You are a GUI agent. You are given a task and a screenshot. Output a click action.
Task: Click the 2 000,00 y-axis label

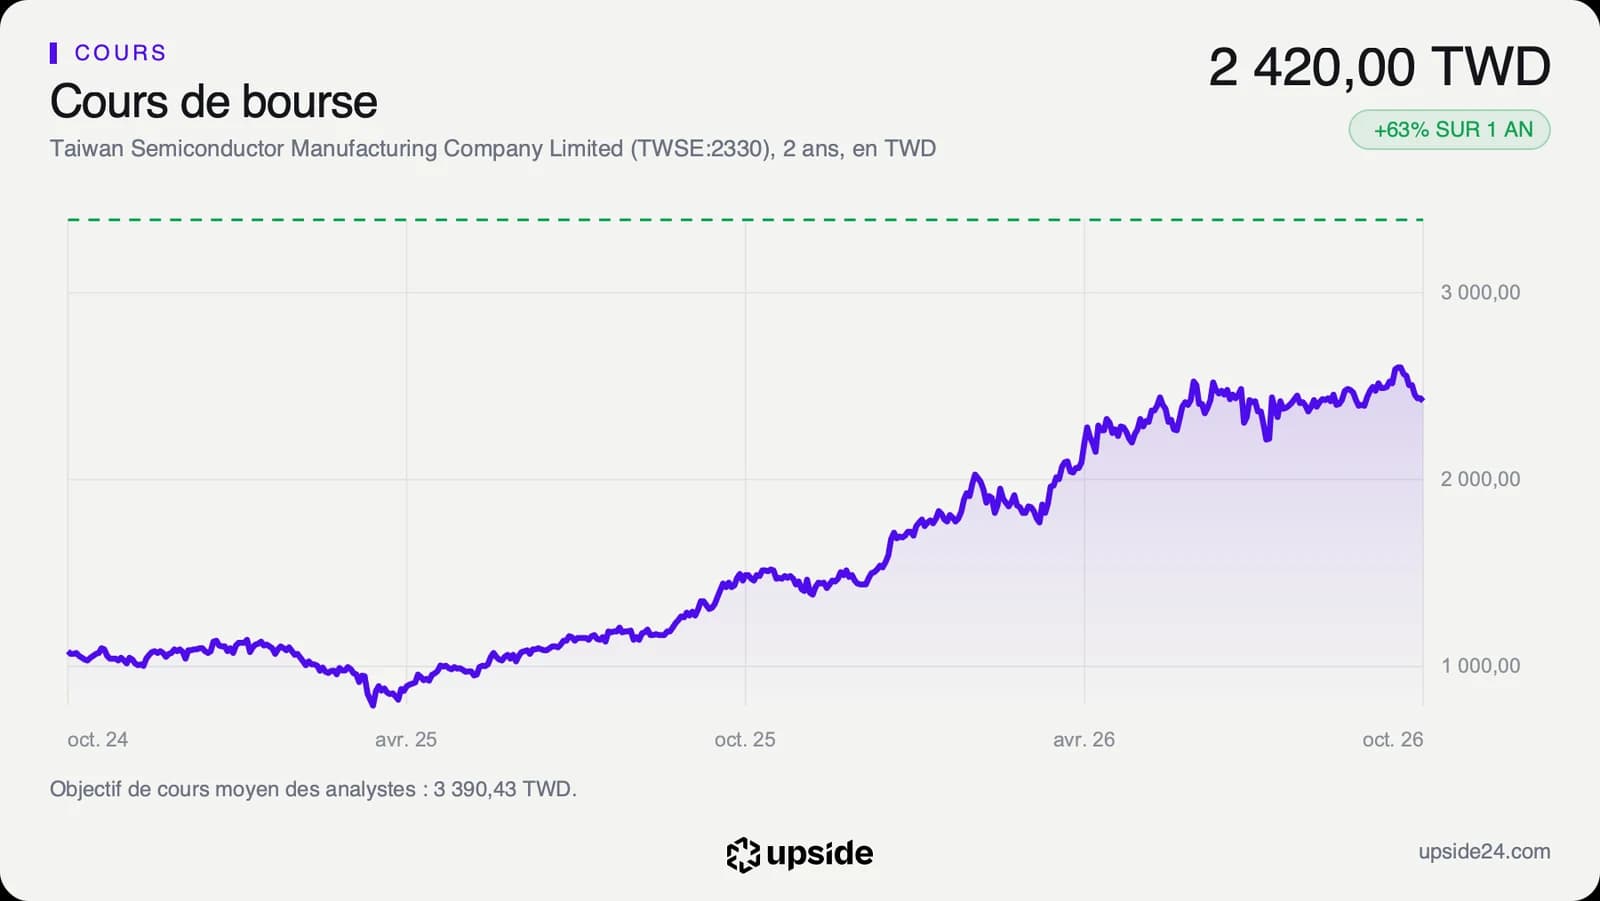click(1480, 479)
